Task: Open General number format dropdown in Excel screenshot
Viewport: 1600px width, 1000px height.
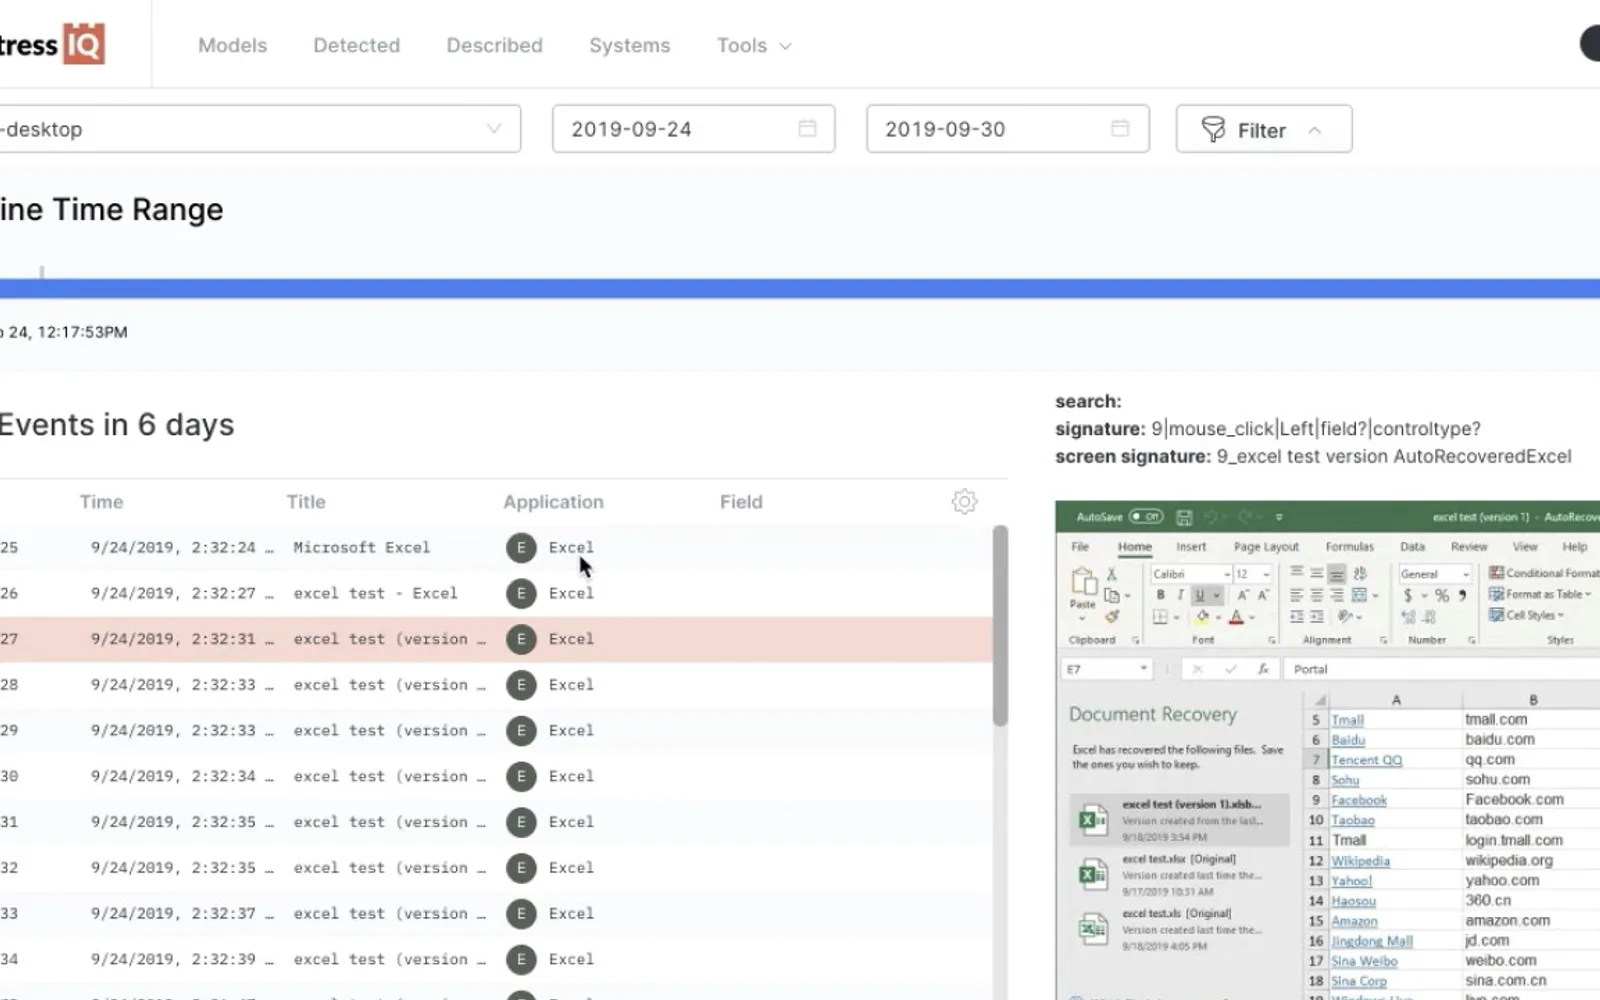Action: coord(1466,574)
